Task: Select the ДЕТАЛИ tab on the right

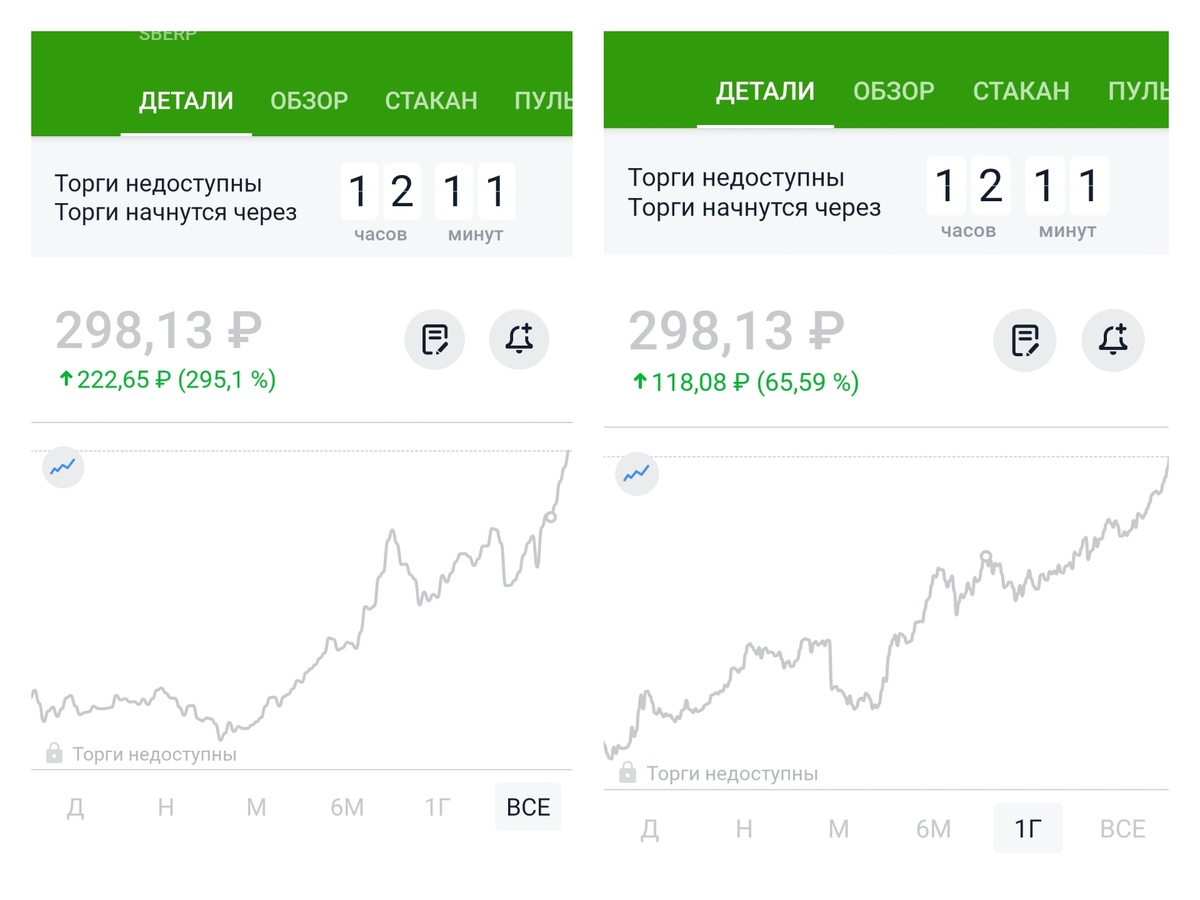Action: (765, 90)
